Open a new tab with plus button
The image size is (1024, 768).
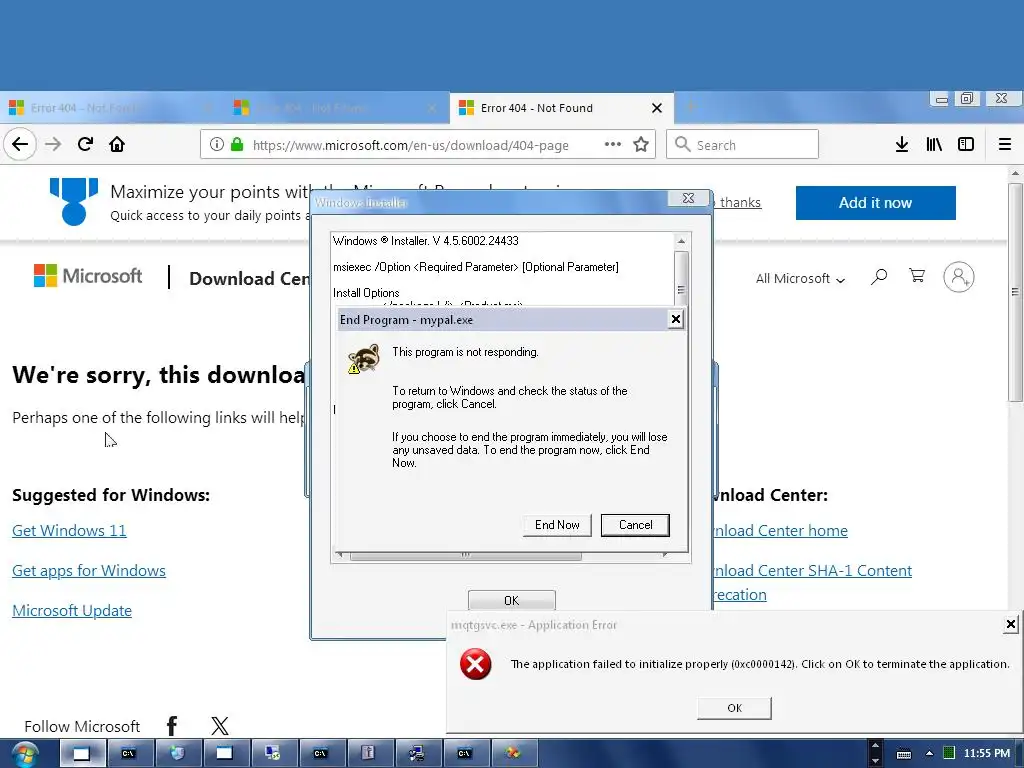tap(690, 106)
